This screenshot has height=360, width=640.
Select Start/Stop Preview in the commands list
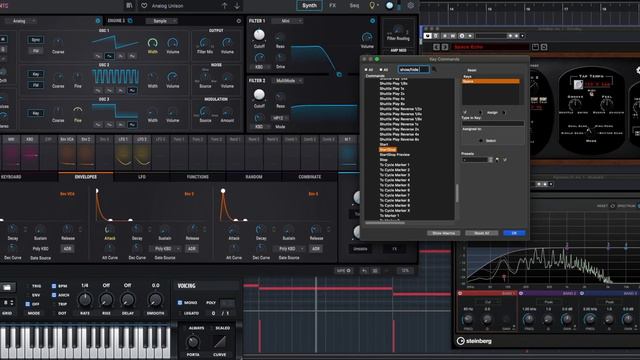pyautogui.click(x=395, y=155)
